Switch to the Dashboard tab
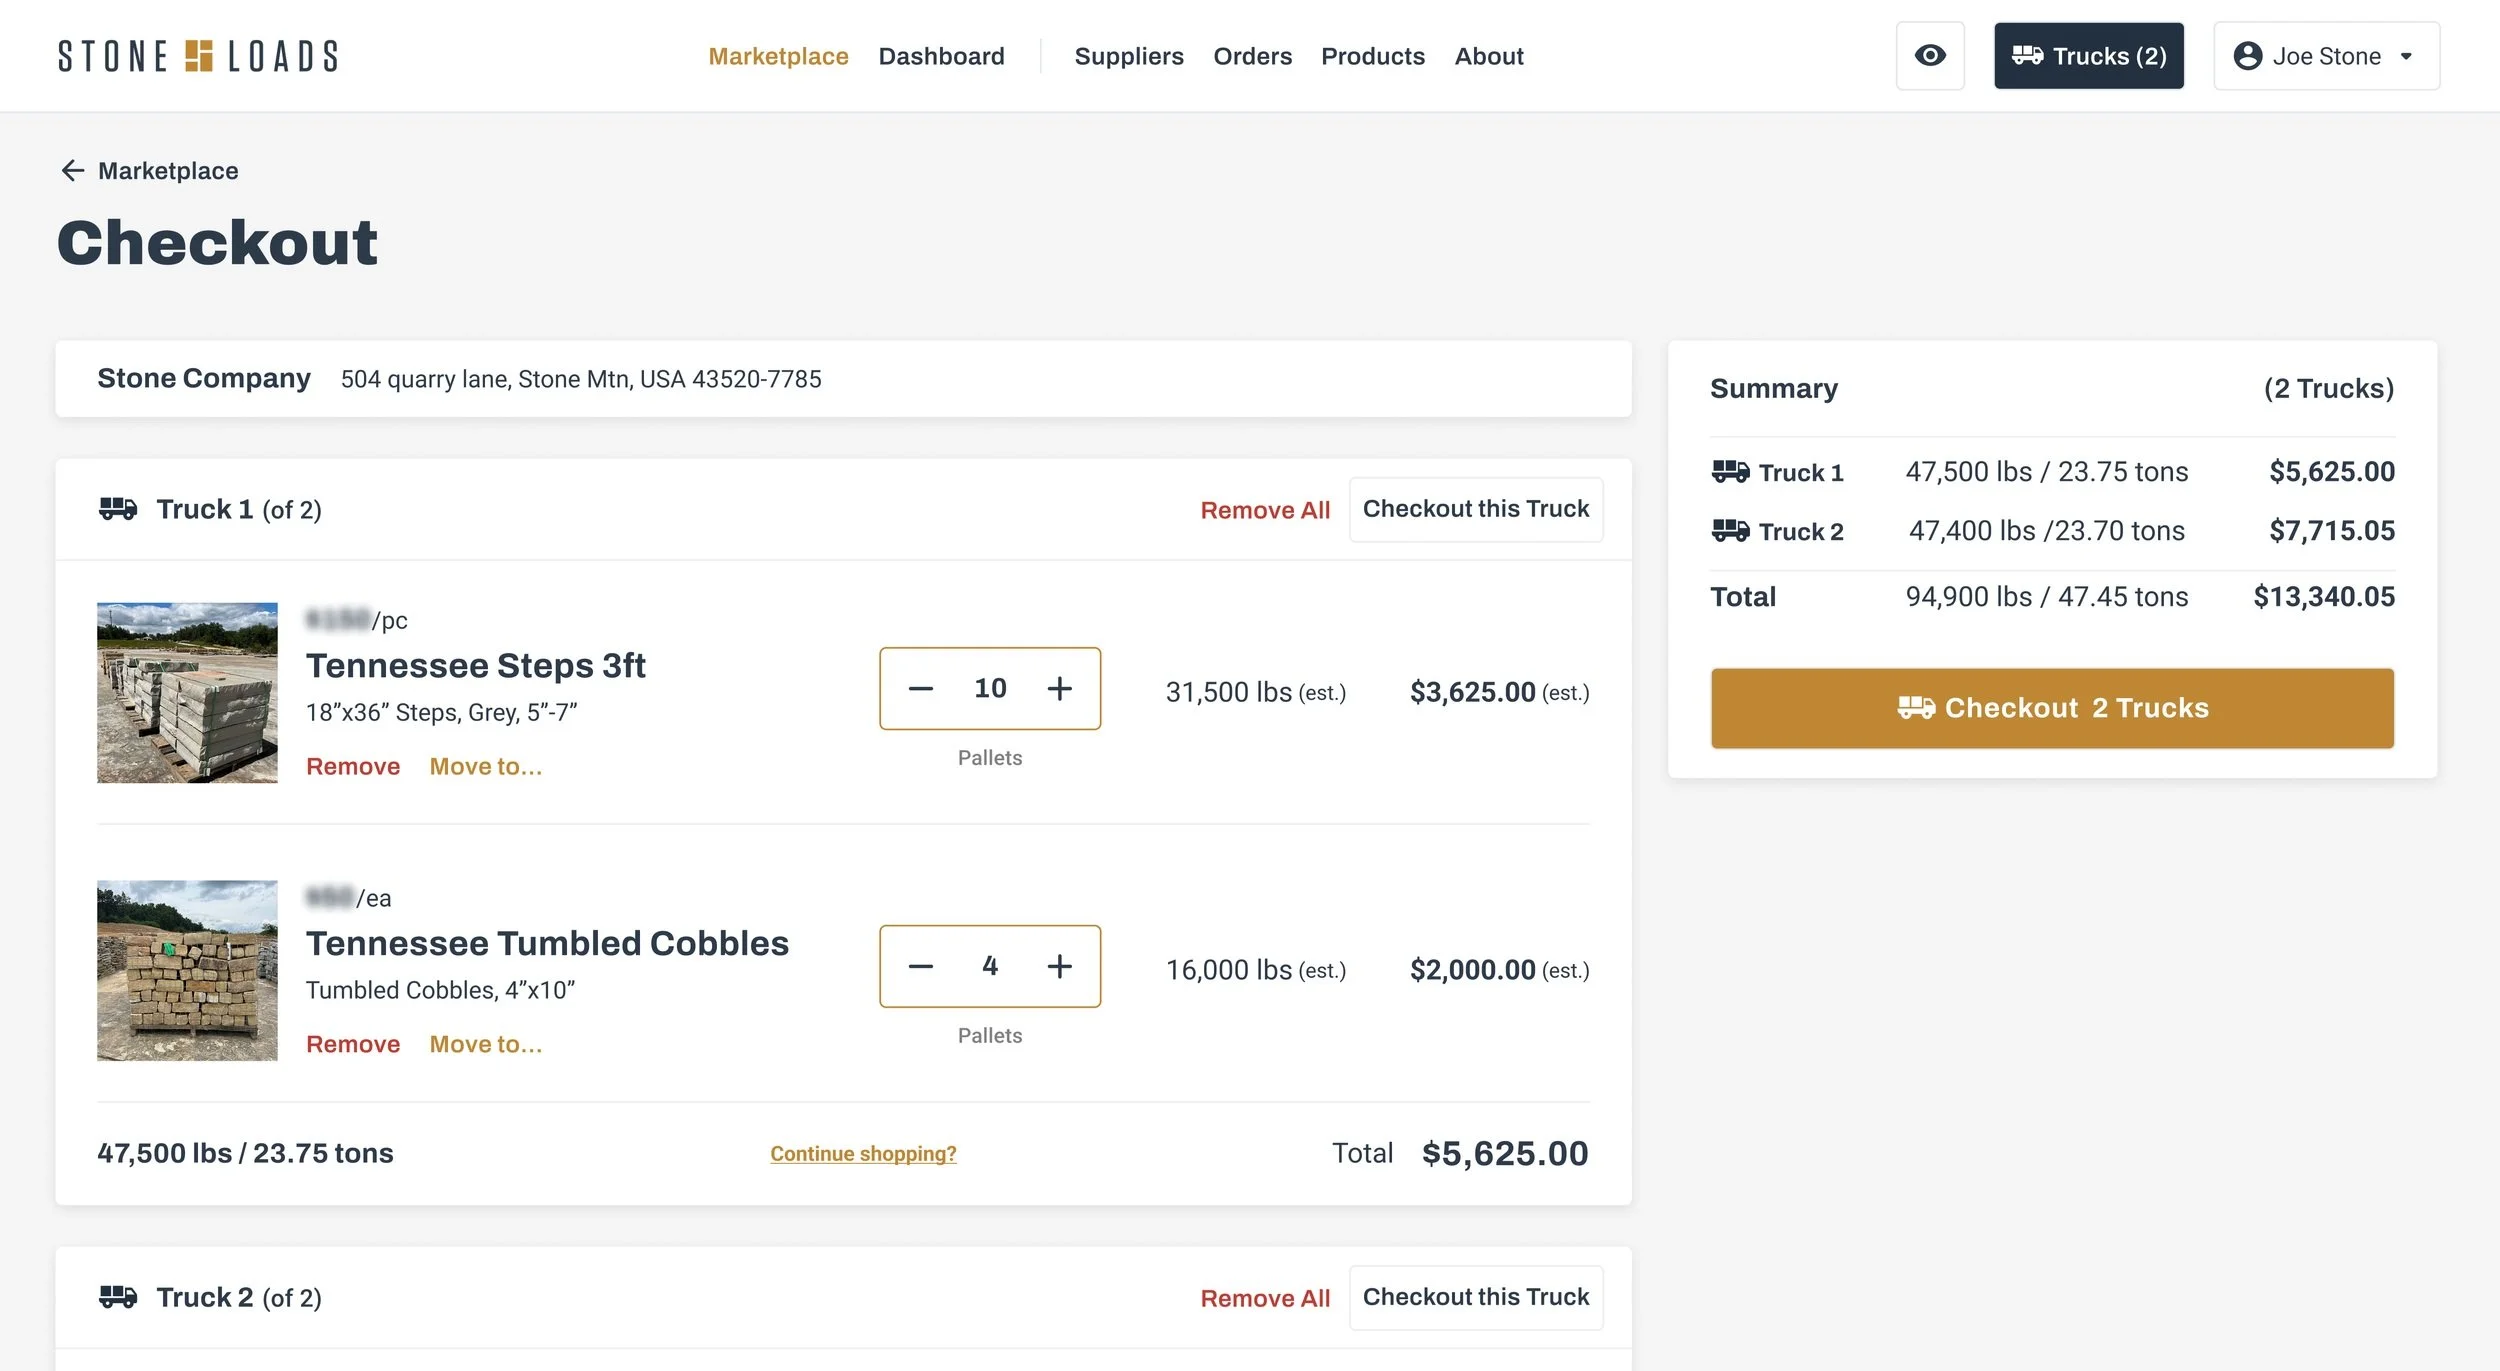Image resolution: width=2500 pixels, height=1371 pixels. (x=941, y=56)
